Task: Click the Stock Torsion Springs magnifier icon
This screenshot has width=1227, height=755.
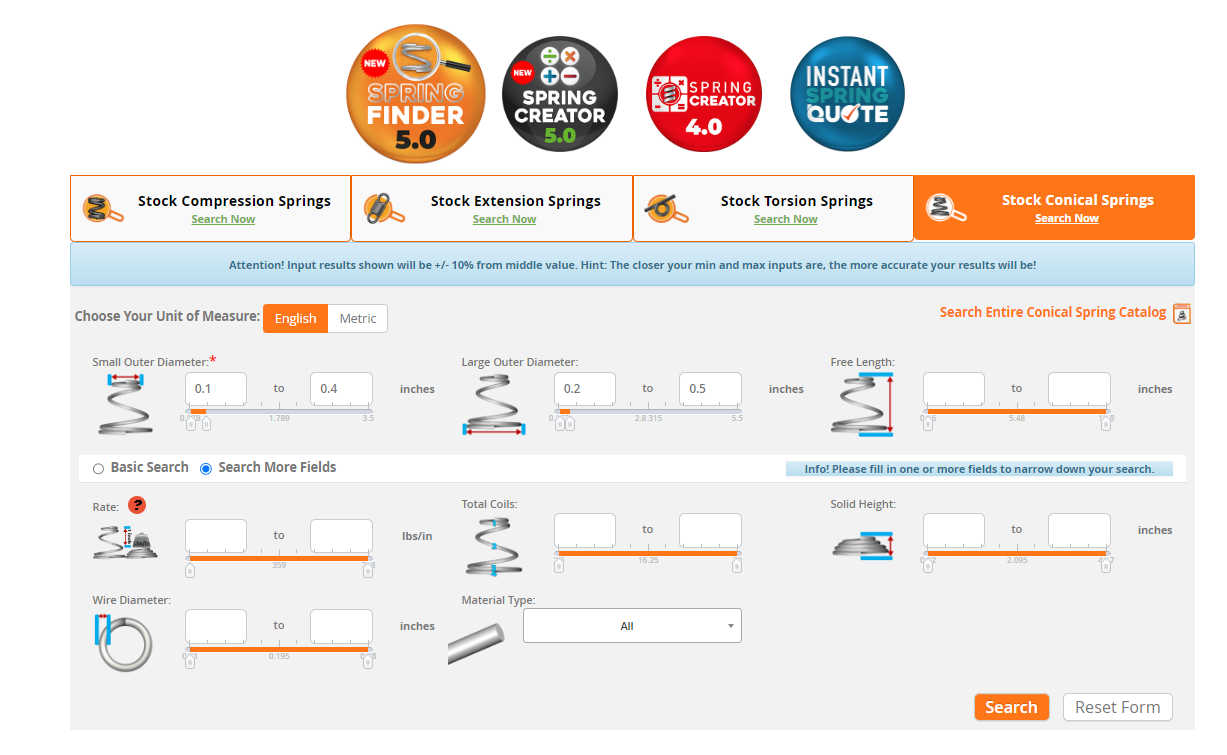Action: (665, 208)
